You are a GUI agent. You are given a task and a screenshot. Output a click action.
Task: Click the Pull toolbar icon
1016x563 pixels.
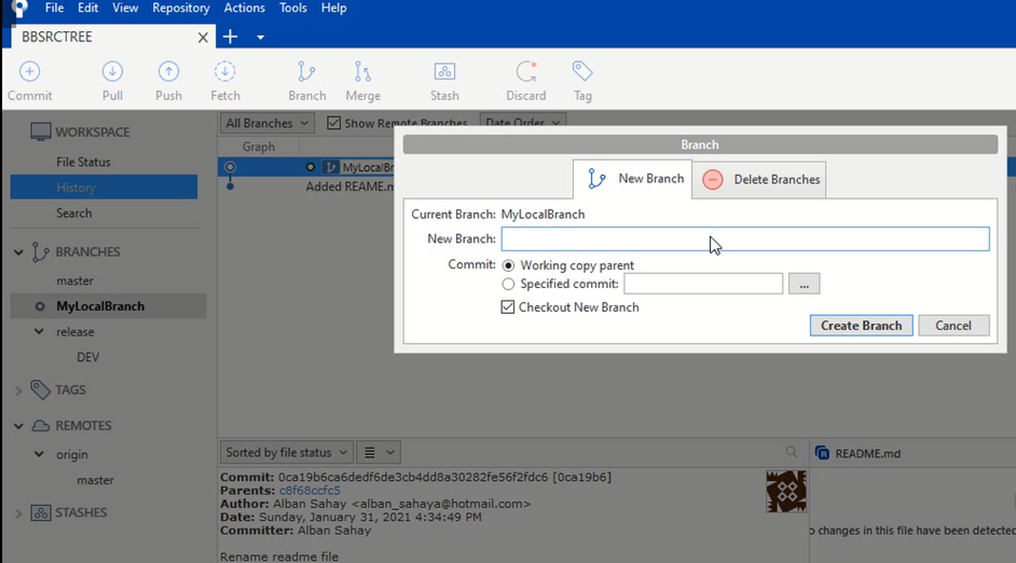tap(112, 81)
